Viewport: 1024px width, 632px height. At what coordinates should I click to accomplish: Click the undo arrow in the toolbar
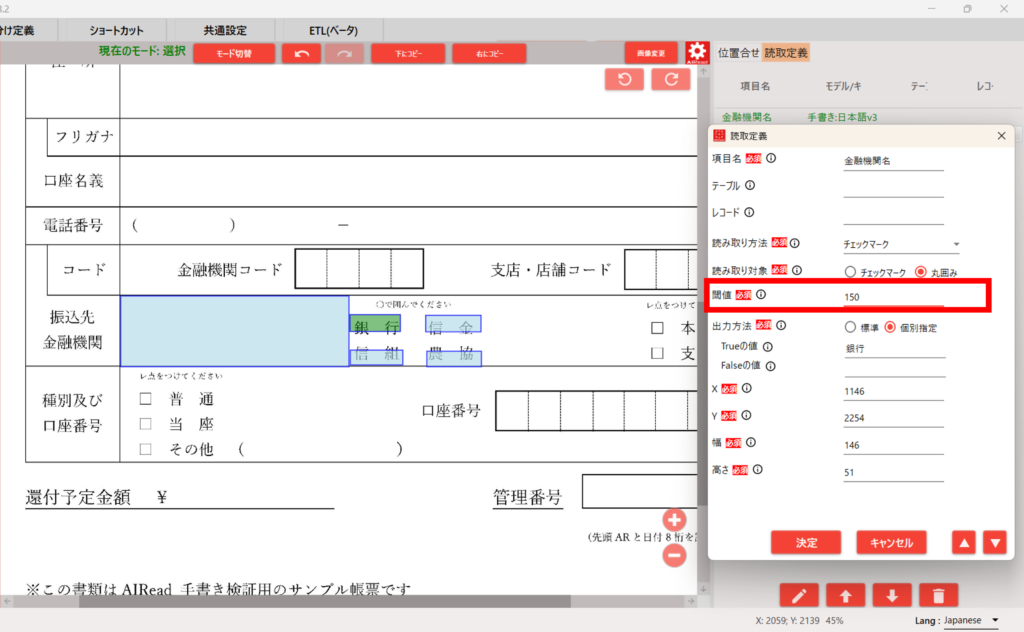coord(301,53)
